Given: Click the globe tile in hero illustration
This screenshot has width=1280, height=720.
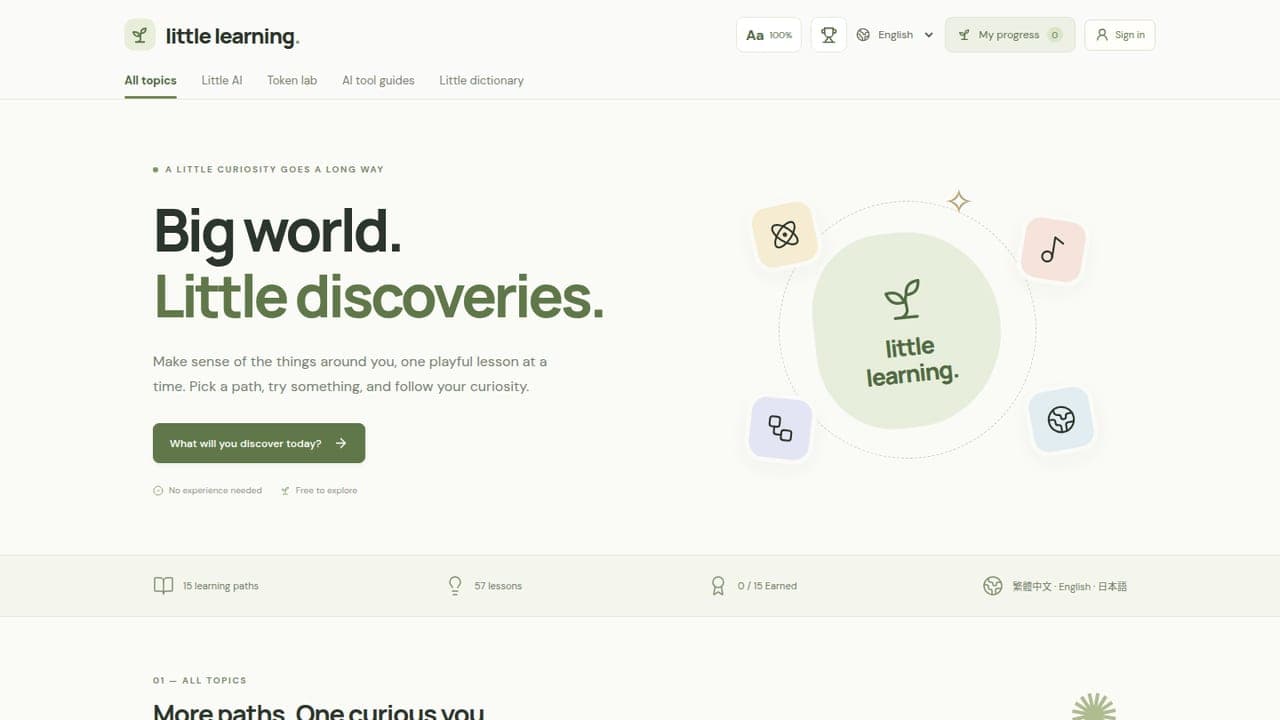Looking at the screenshot, I should click(1061, 419).
